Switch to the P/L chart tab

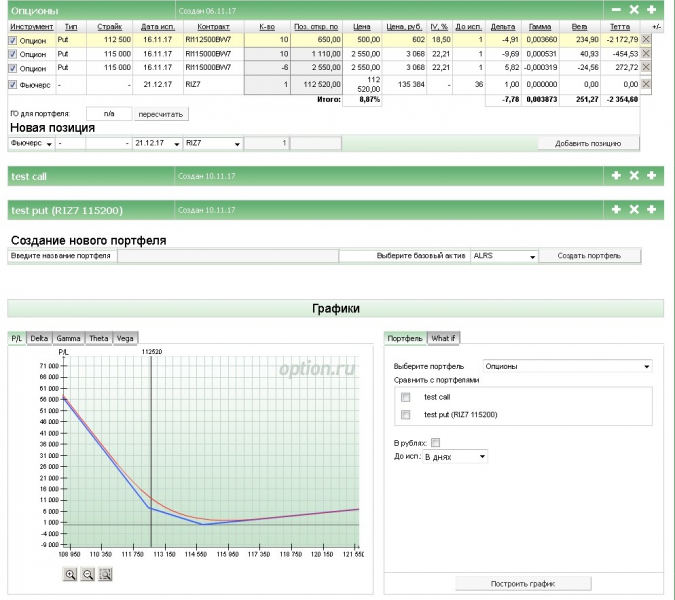point(17,338)
